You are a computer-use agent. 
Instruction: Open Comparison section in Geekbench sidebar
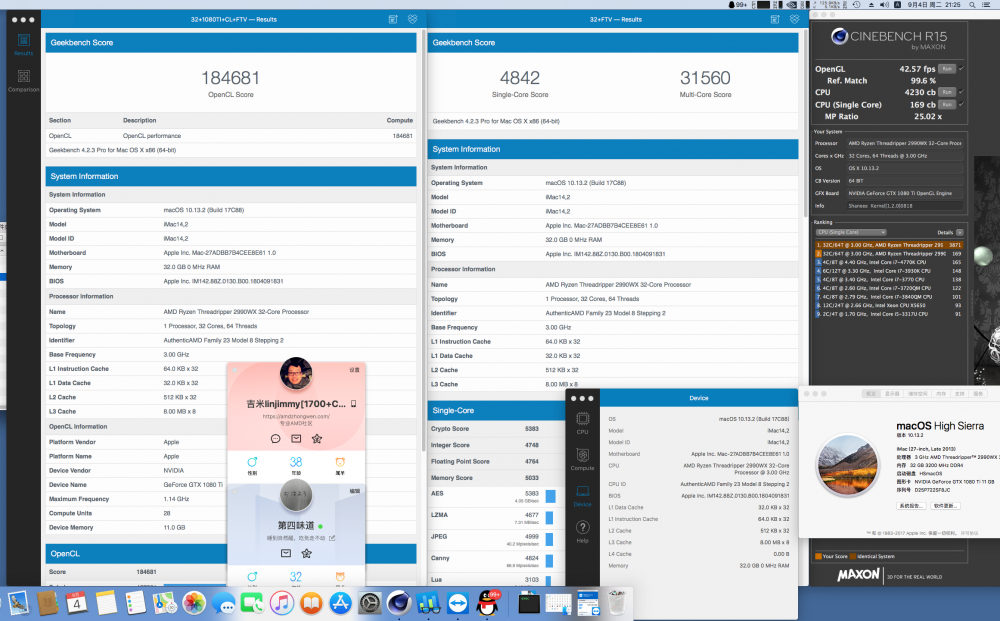[24, 80]
